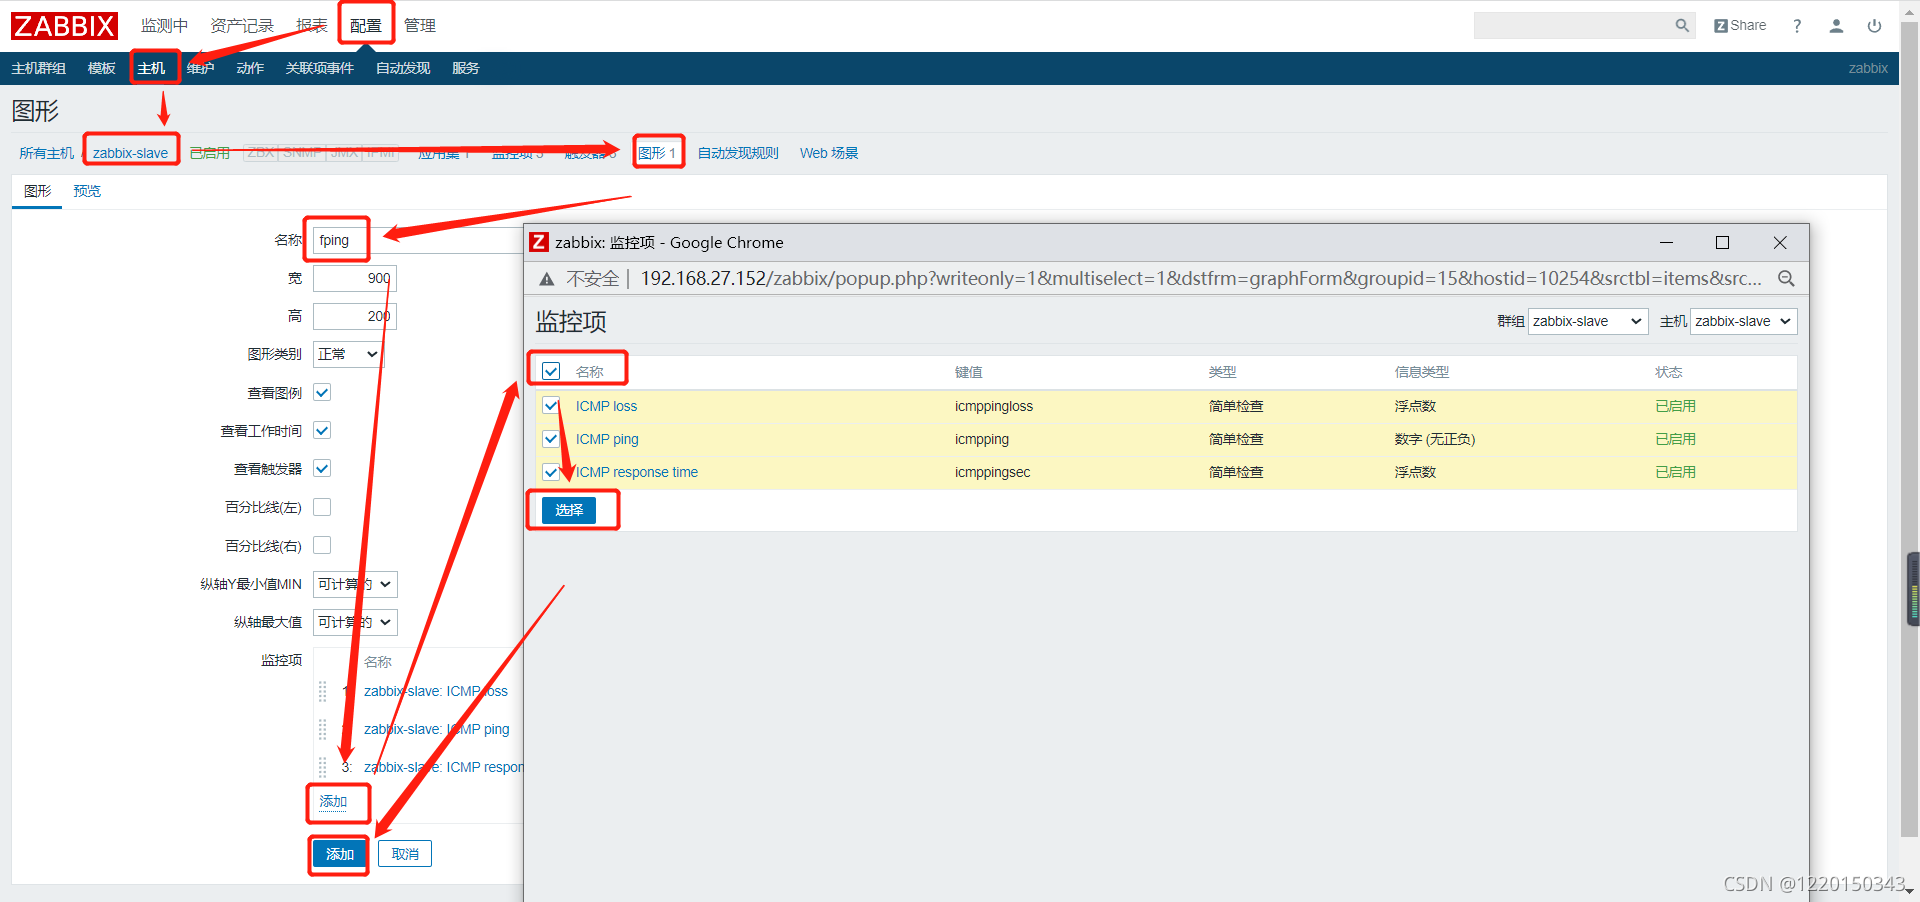
Task: Toggle the 查看工作时间 checkbox
Action: click(x=322, y=430)
